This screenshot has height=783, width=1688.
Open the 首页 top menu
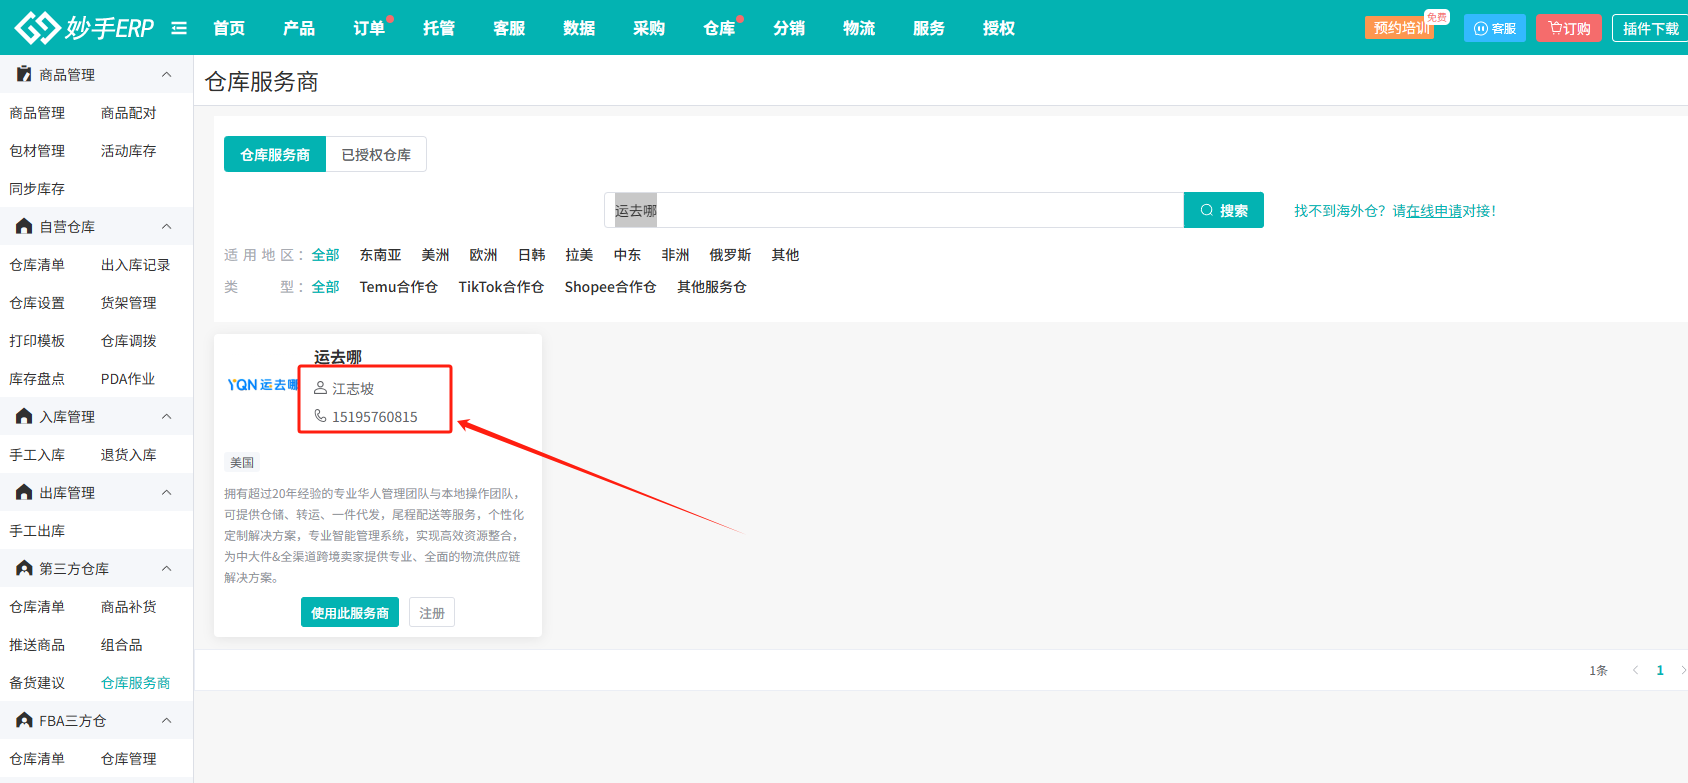229,28
